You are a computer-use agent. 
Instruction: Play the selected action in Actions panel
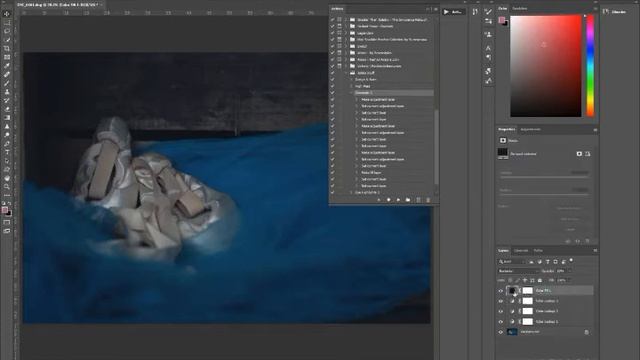tap(398, 200)
